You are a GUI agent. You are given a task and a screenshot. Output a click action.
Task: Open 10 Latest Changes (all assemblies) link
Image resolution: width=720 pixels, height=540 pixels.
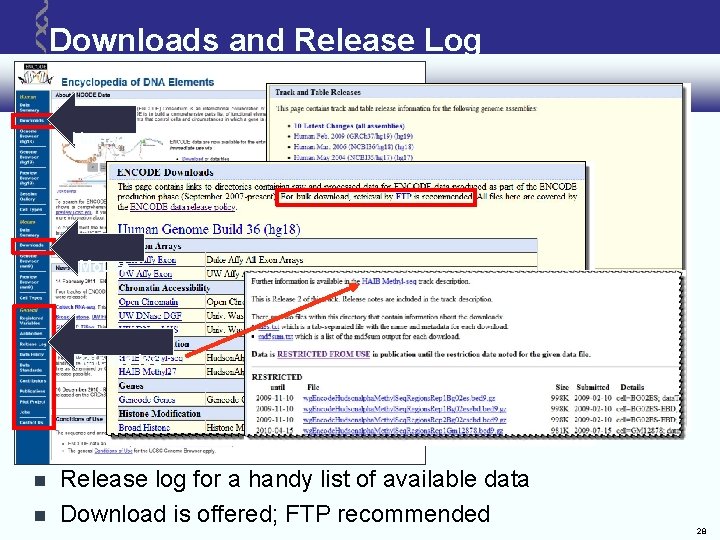[349, 126]
